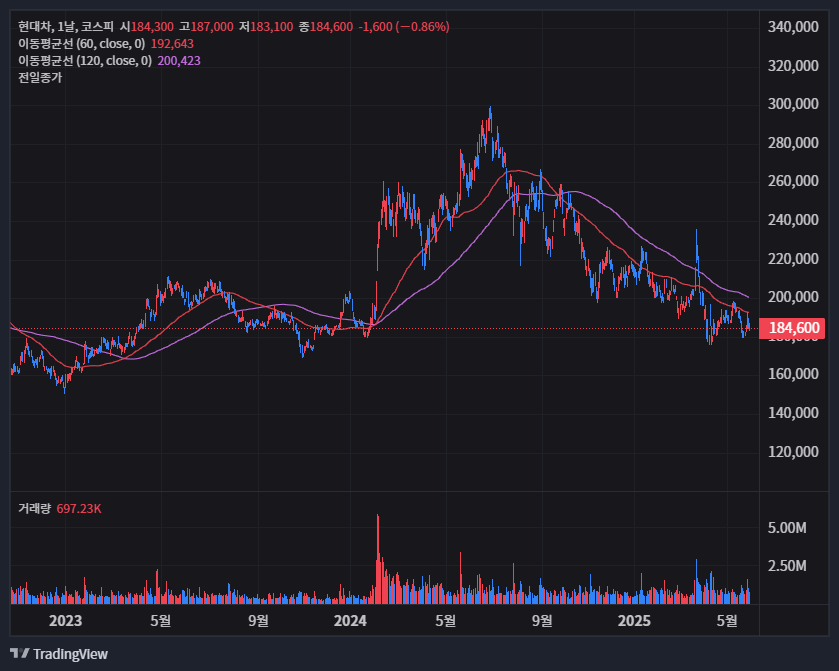The image size is (839, 671).
Task: Click the change value -1,600 (−0.86%)
Action: coord(404,27)
